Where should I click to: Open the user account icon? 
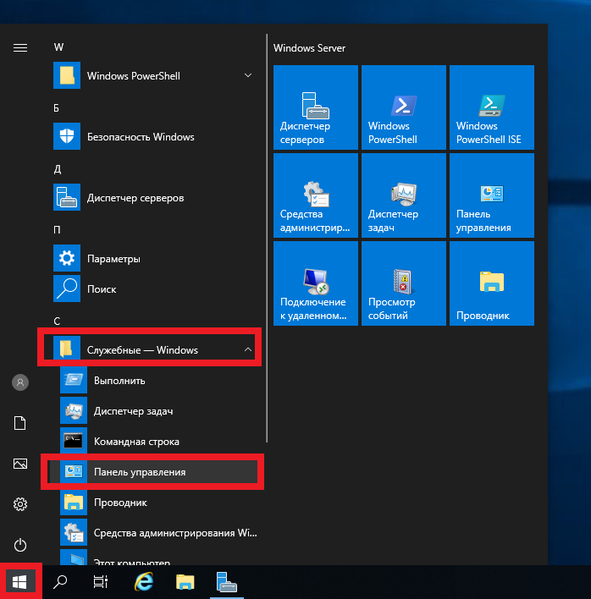click(x=20, y=382)
